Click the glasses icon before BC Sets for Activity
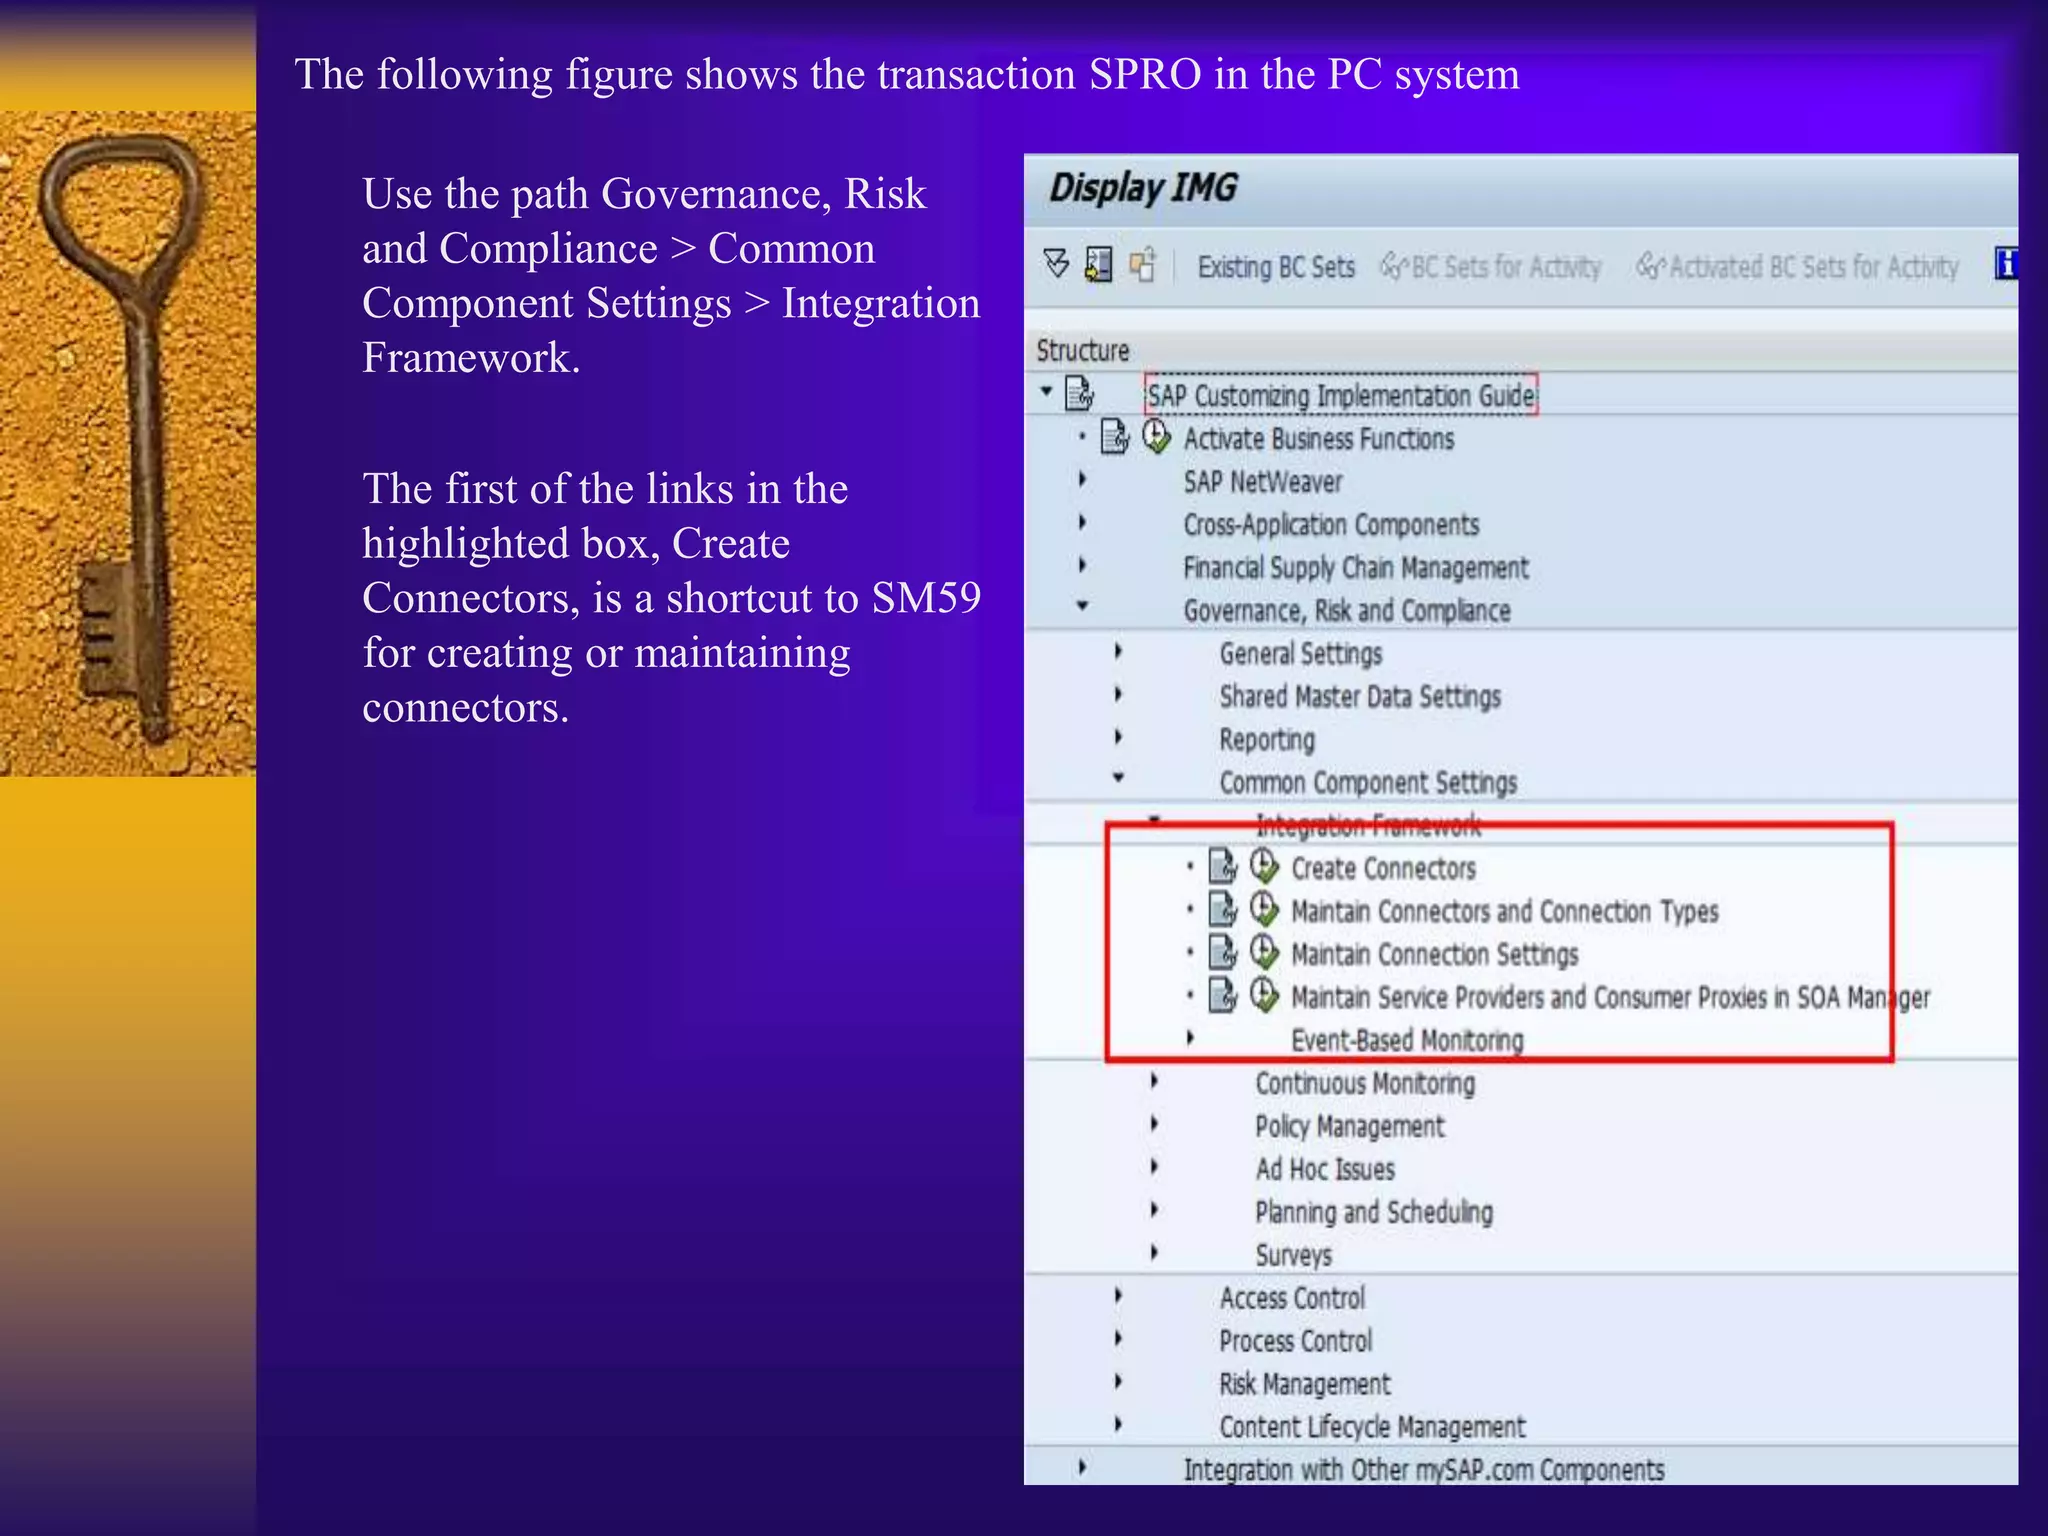 1394,266
